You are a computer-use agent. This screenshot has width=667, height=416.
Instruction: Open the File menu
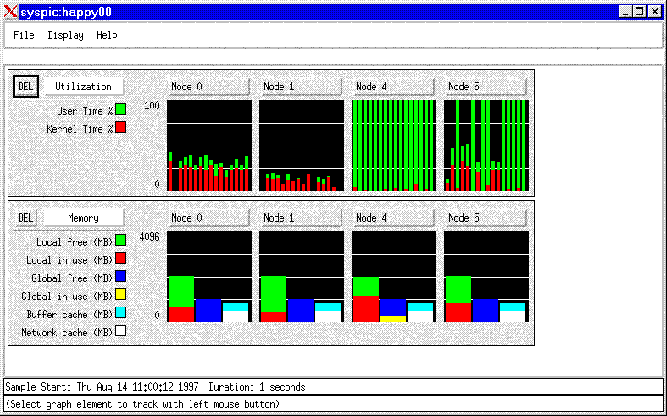[x=23, y=35]
